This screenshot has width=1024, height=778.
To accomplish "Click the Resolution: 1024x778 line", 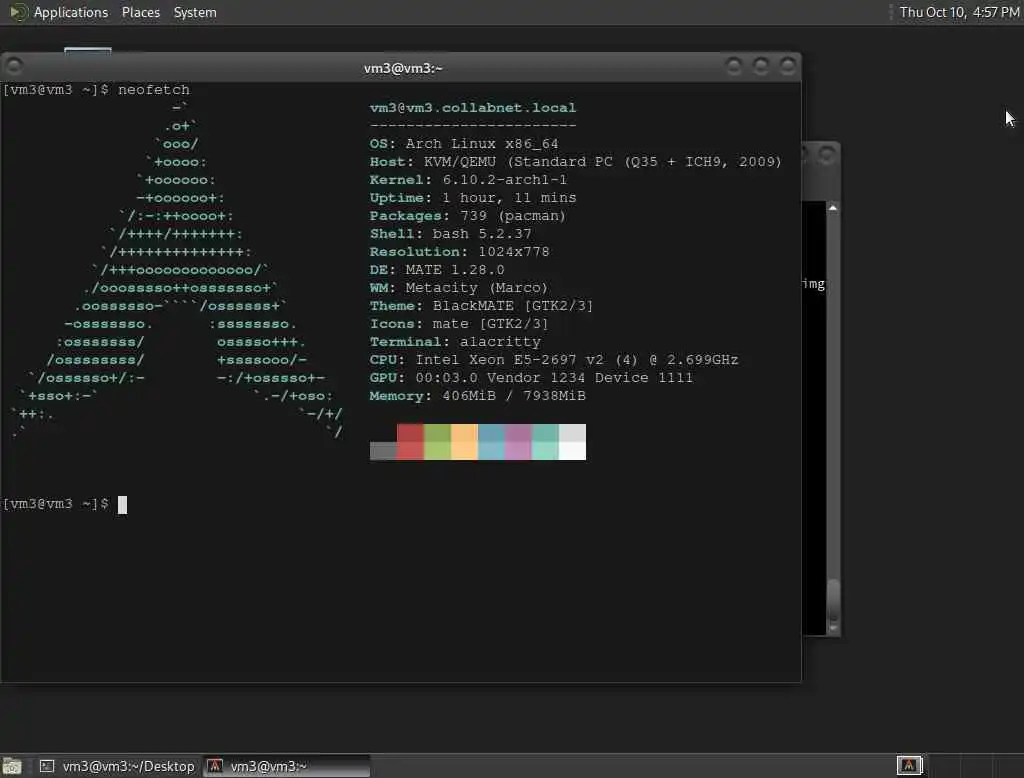I will [x=460, y=251].
